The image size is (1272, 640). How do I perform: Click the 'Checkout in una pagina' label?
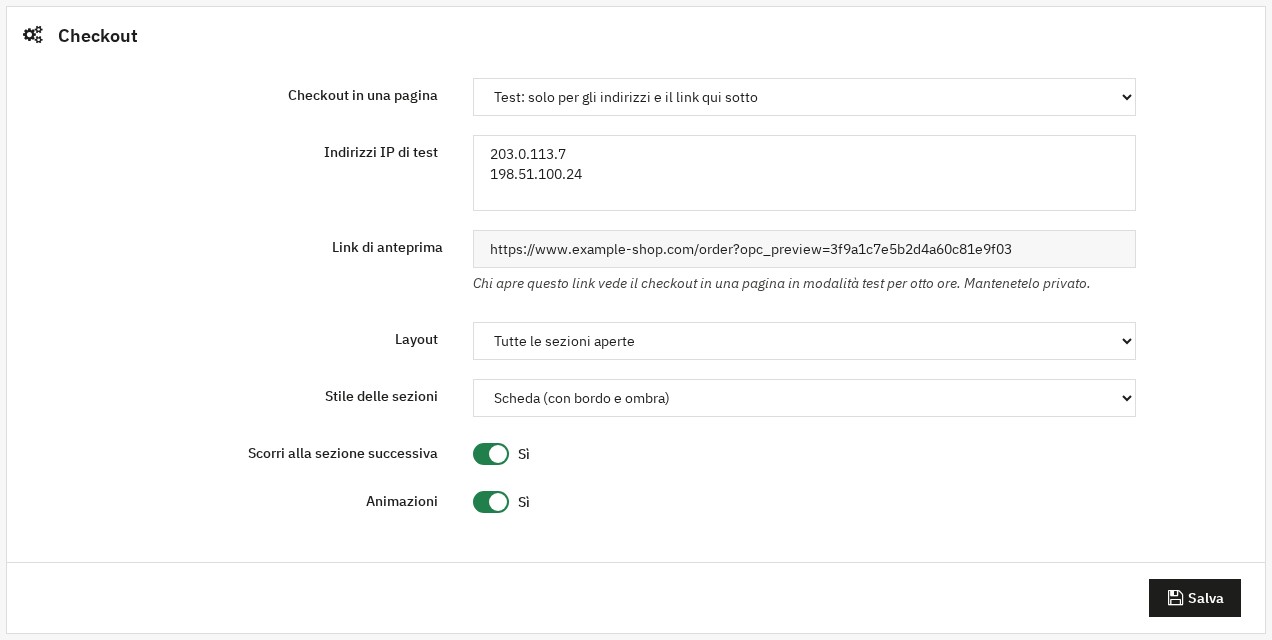pyautogui.click(x=363, y=96)
